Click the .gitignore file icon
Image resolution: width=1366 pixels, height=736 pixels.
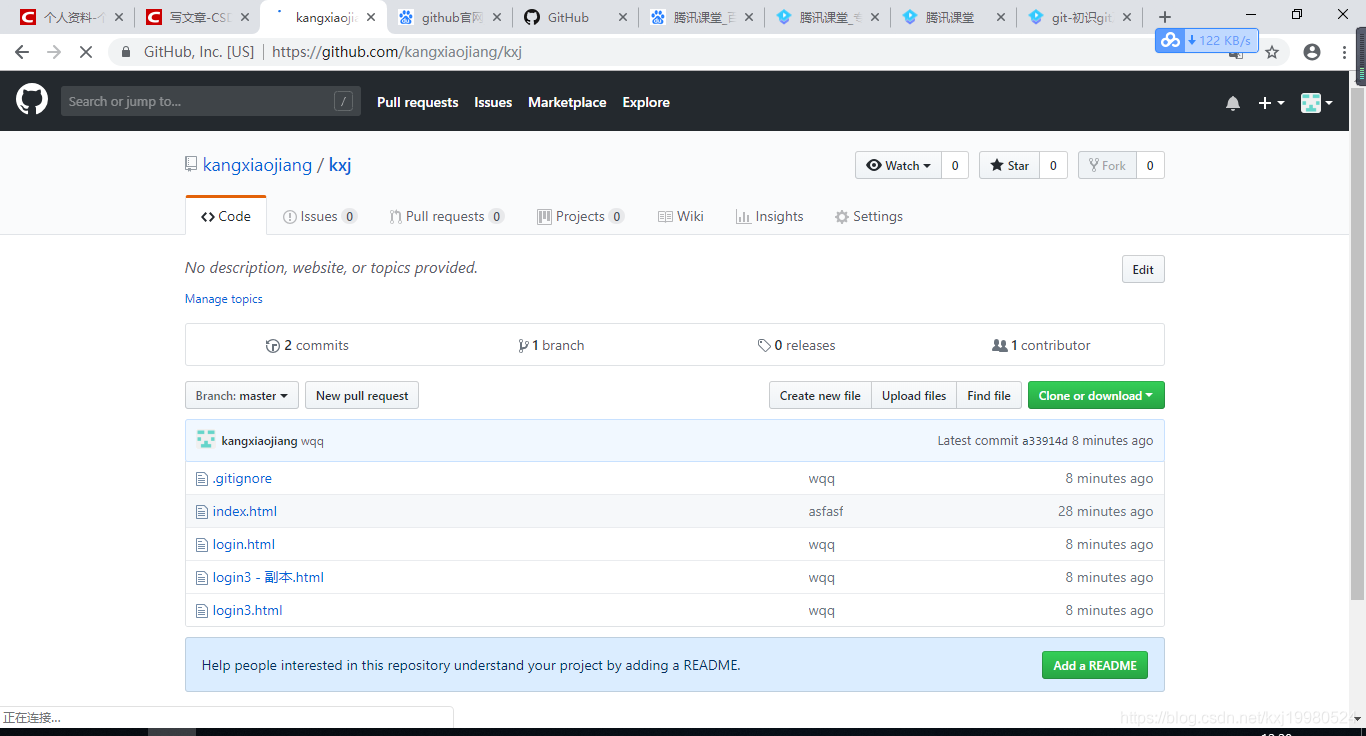click(202, 479)
